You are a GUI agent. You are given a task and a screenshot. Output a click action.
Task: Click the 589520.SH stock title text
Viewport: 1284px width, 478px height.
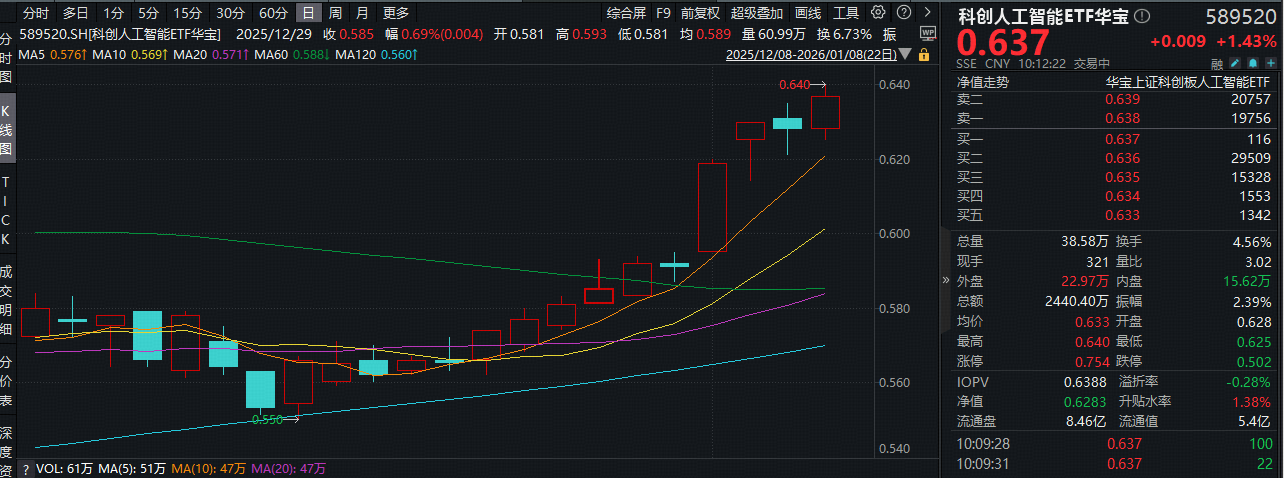[x=120, y=33]
